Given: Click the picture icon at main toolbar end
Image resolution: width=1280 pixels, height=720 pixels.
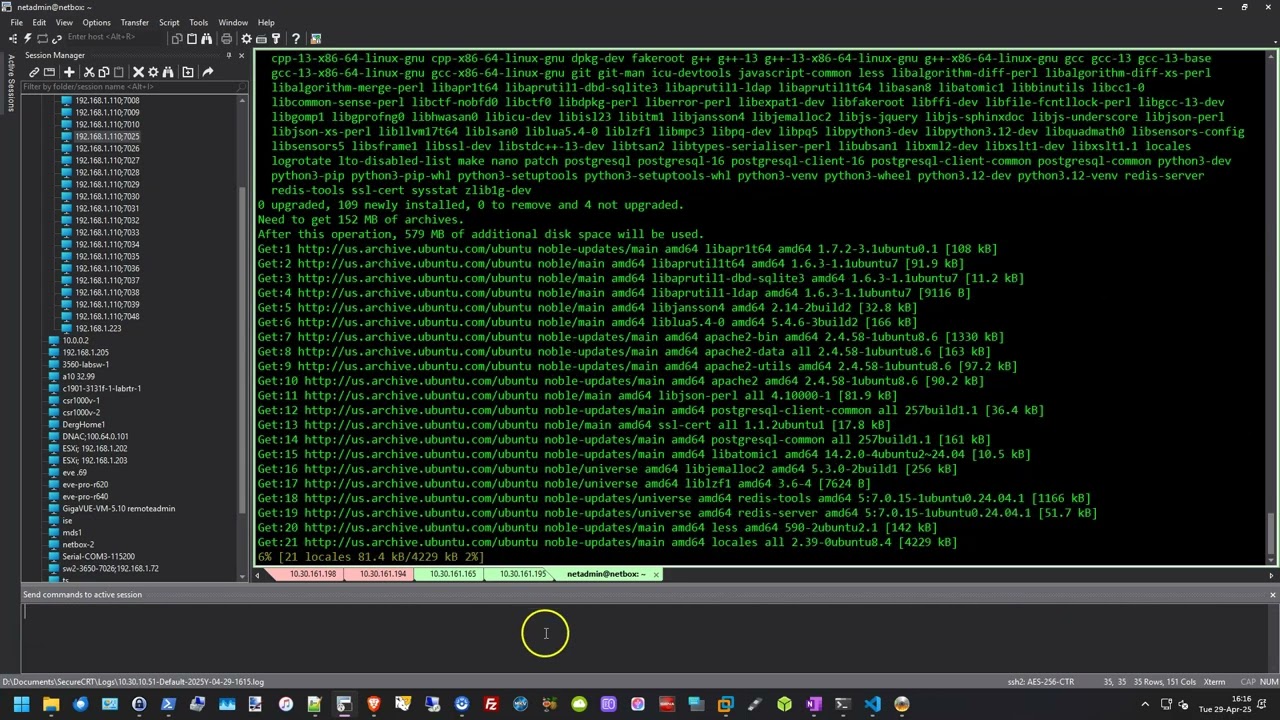Looking at the screenshot, I should click(x=316, y=39).
